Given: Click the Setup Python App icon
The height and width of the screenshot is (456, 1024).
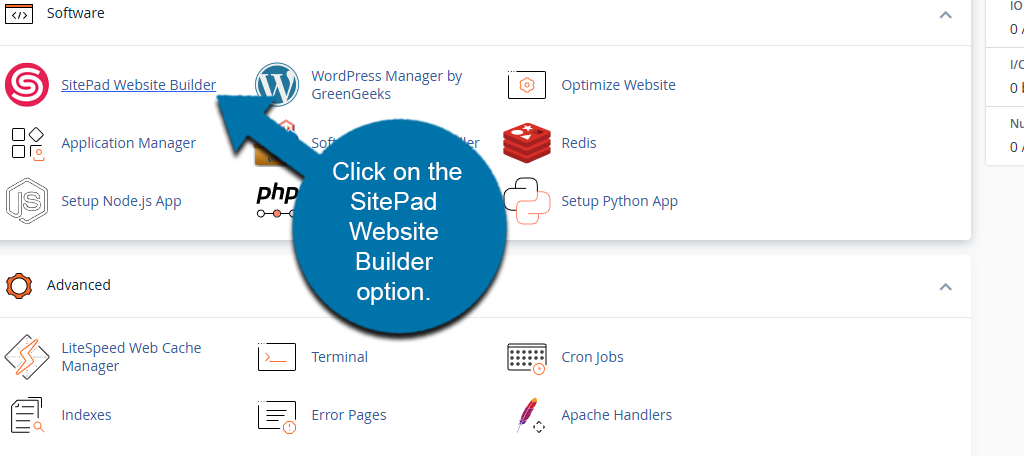Looking at the screenshot, I should (527, 201).
